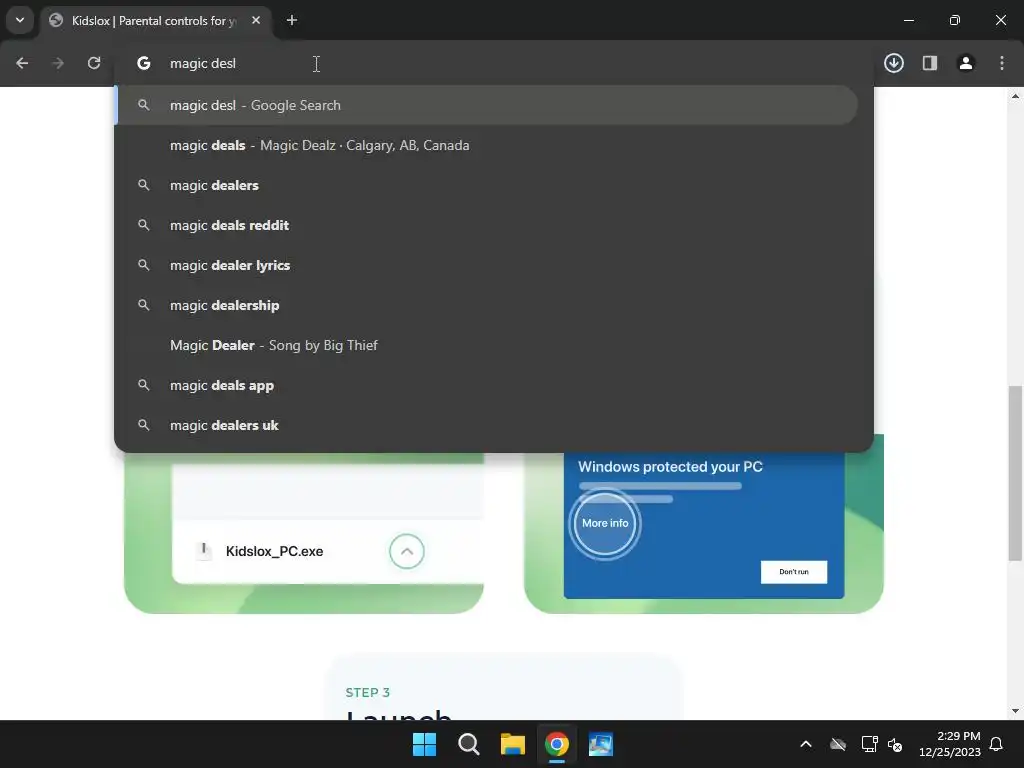
Task: Click the muted volume tray icon
Action: 895,744
